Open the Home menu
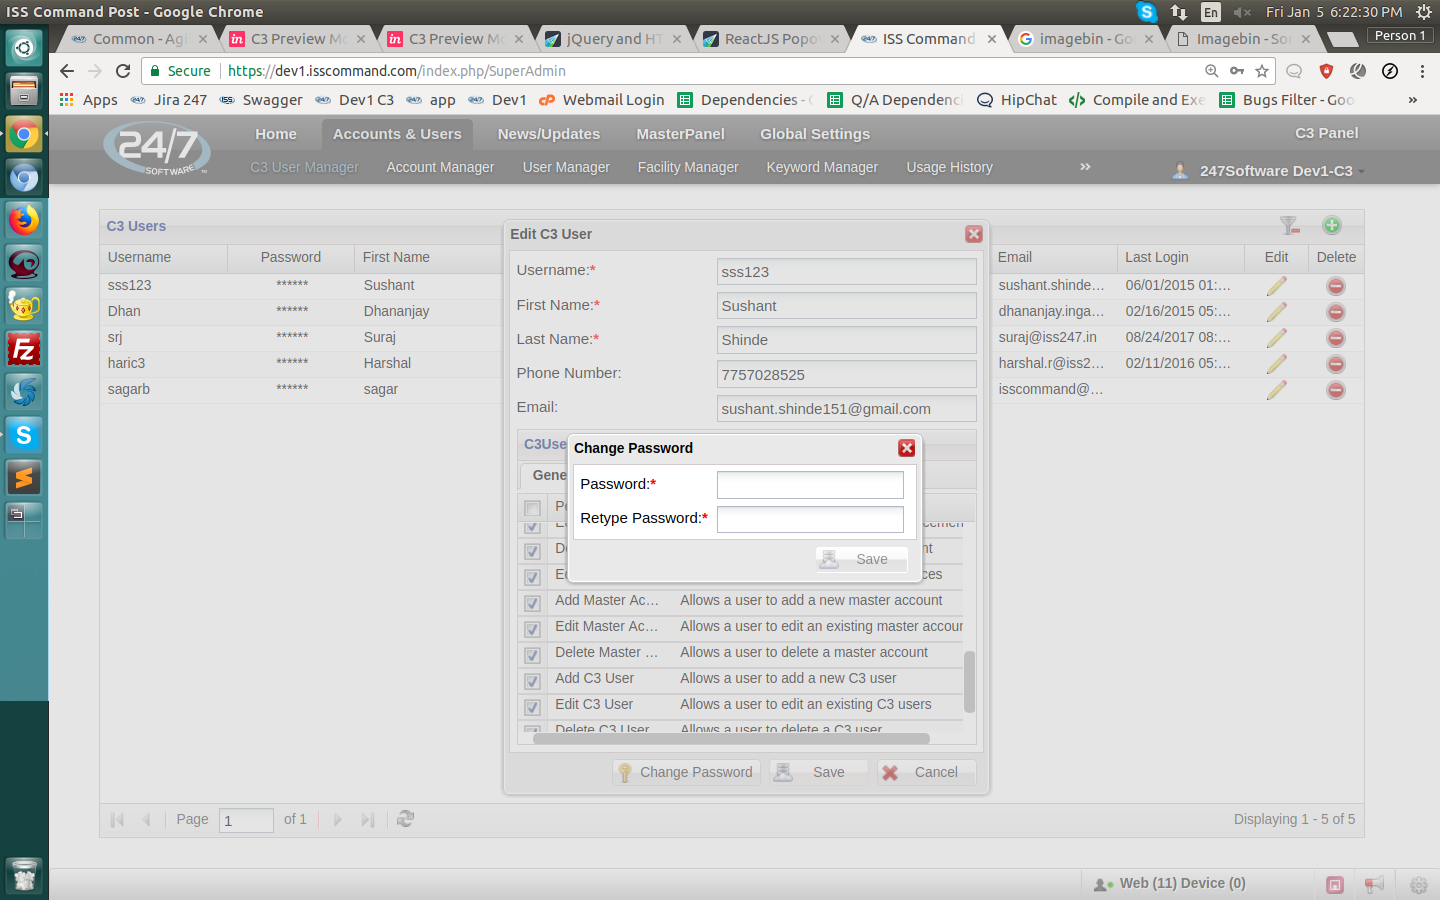This screenshot has width=1440, height=900. (x=276, y=134)
